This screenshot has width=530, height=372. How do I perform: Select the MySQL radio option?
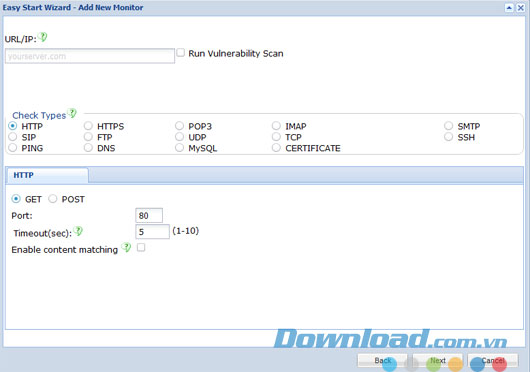pos(179,148)
